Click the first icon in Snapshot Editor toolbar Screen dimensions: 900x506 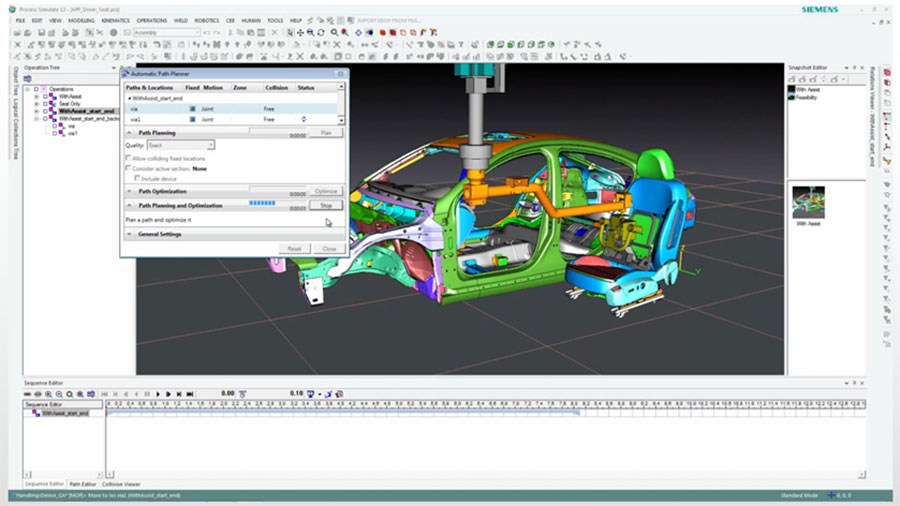792,79
